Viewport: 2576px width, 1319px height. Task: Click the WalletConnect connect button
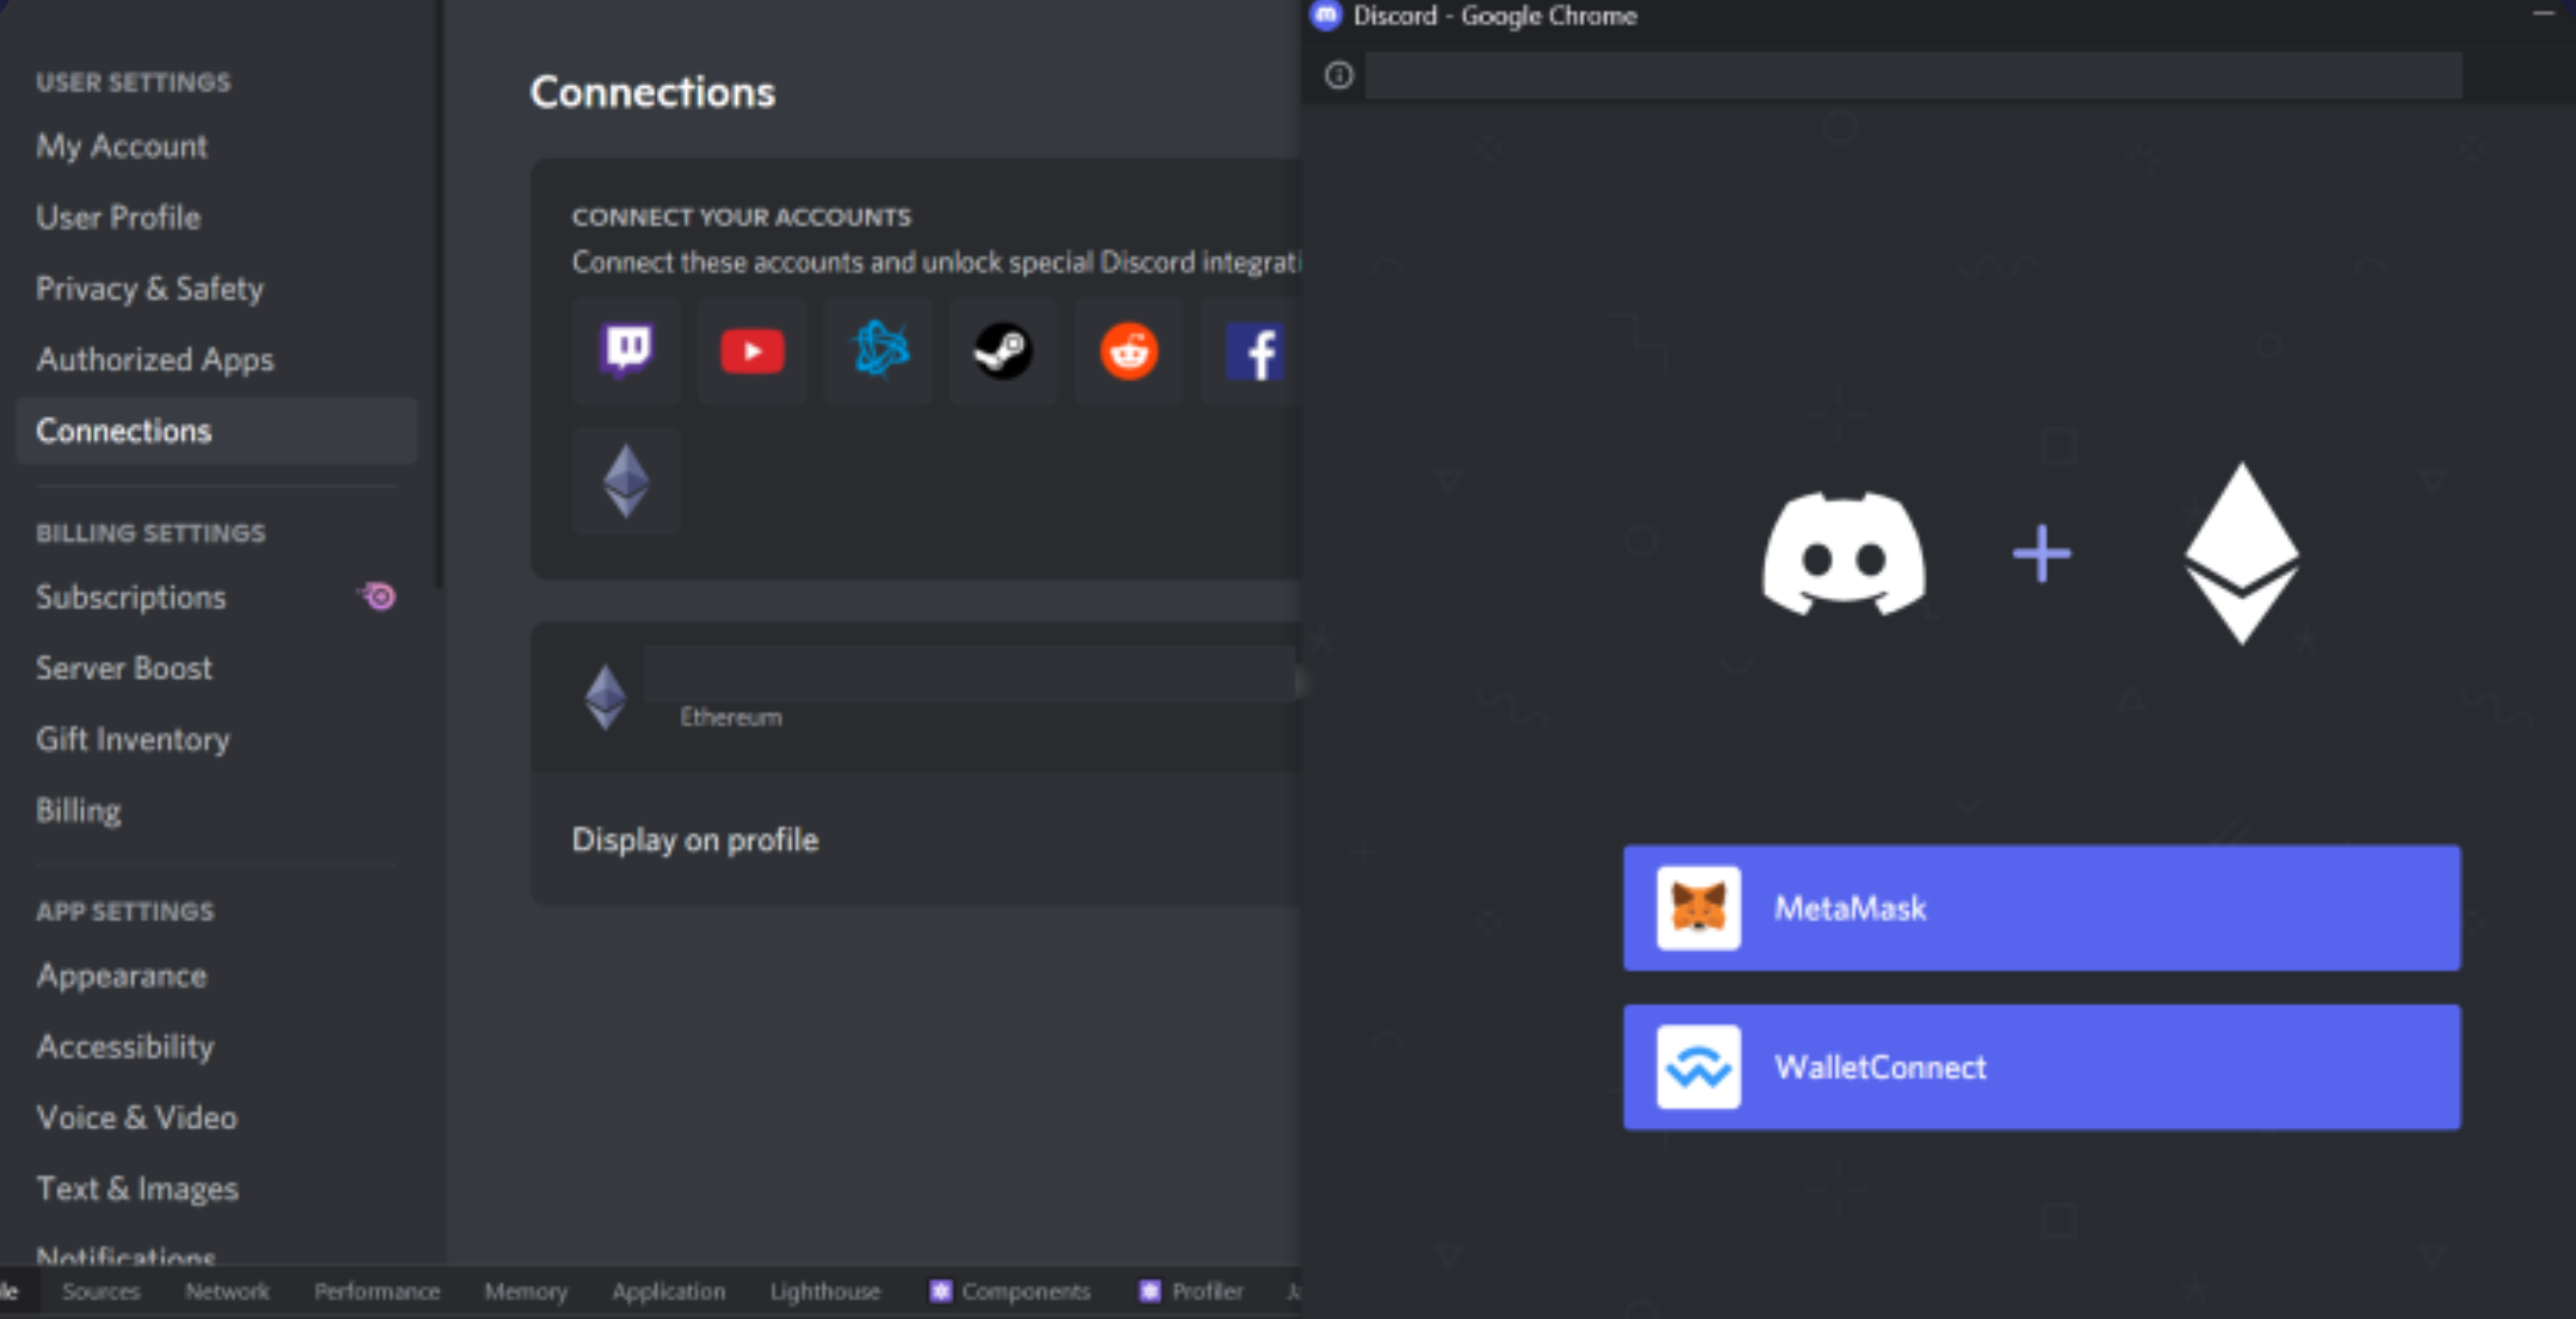2040,1067
